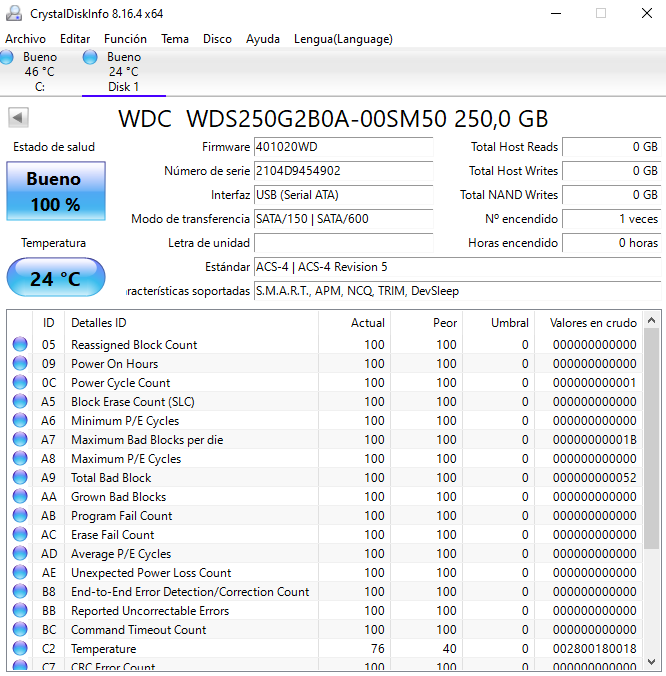
Task: Open the Tema menu
Action: tap(175, 39)
